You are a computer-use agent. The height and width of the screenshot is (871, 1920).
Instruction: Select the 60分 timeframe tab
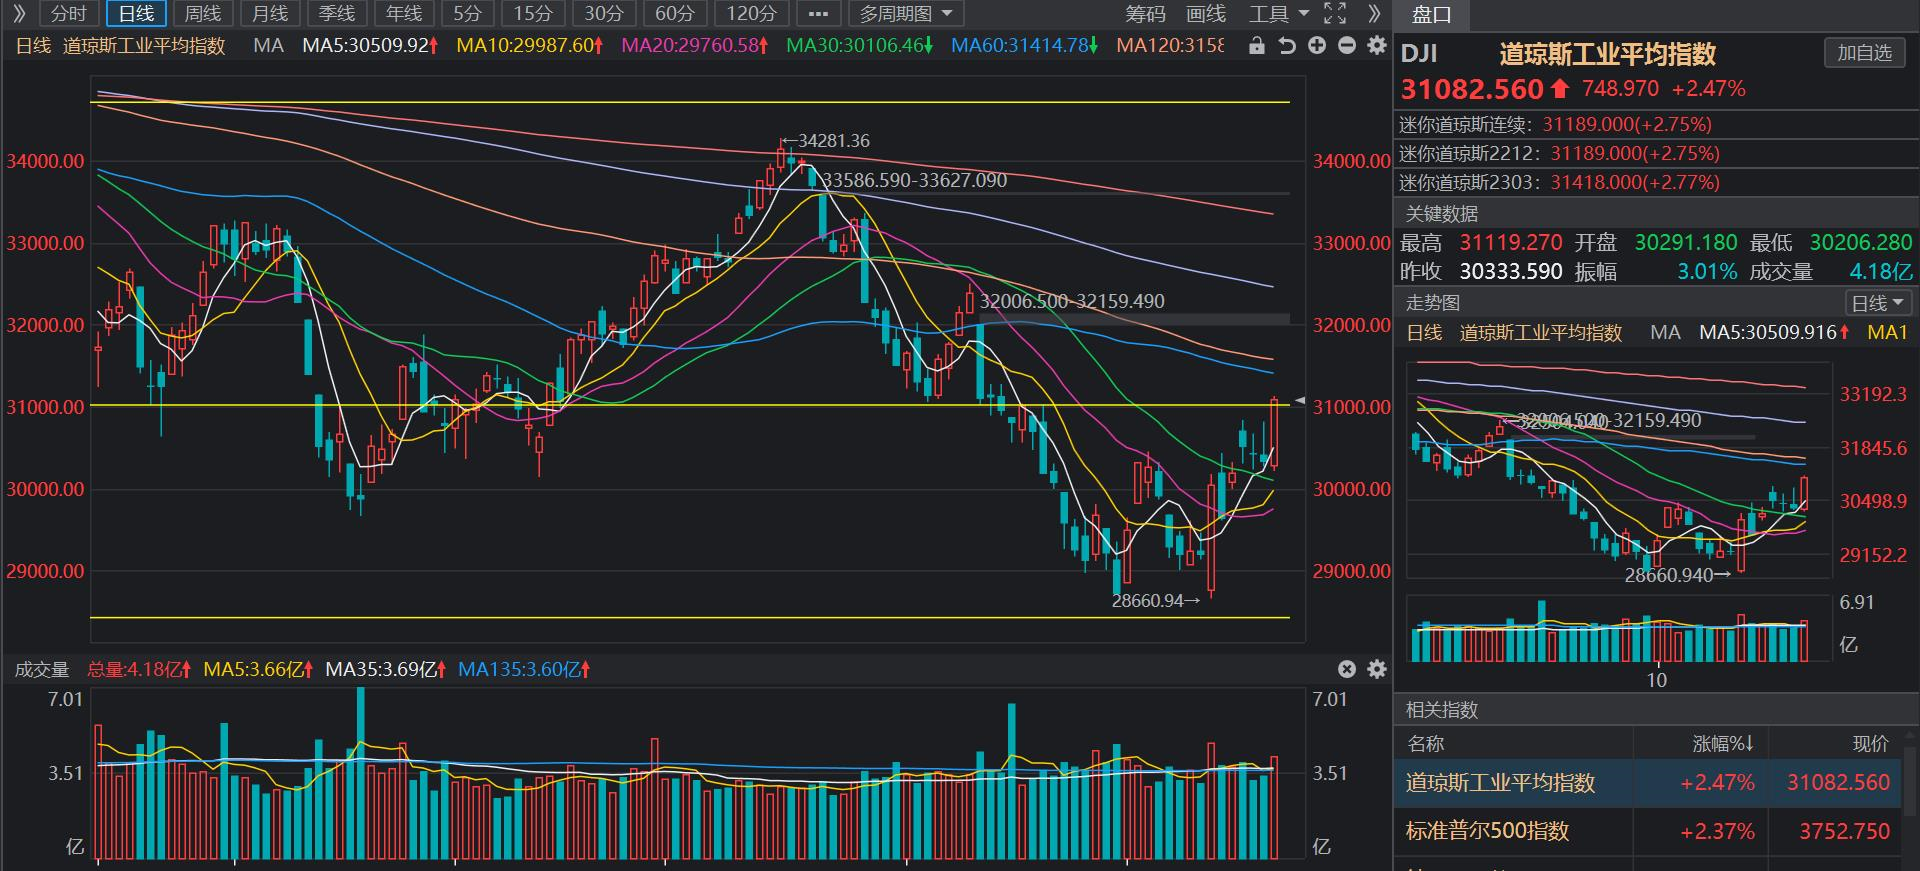675,14
